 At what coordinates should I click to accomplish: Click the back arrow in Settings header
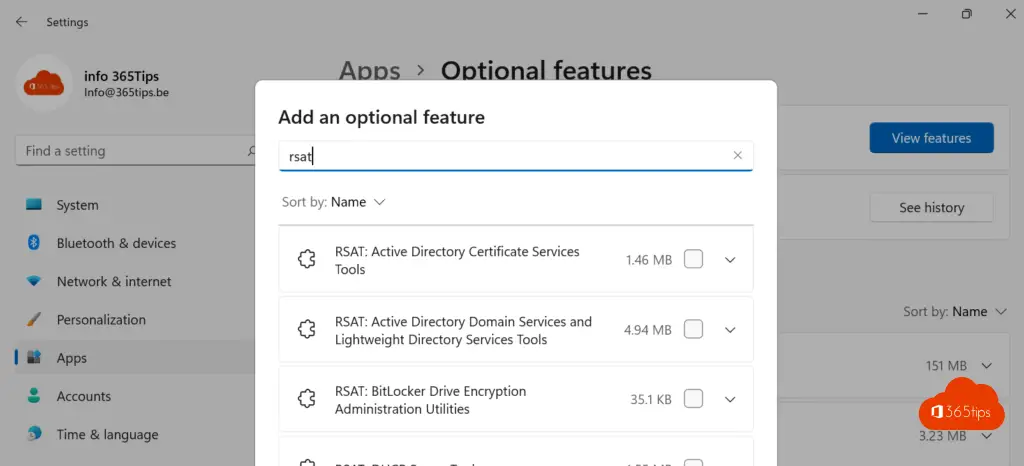(21, 22)
